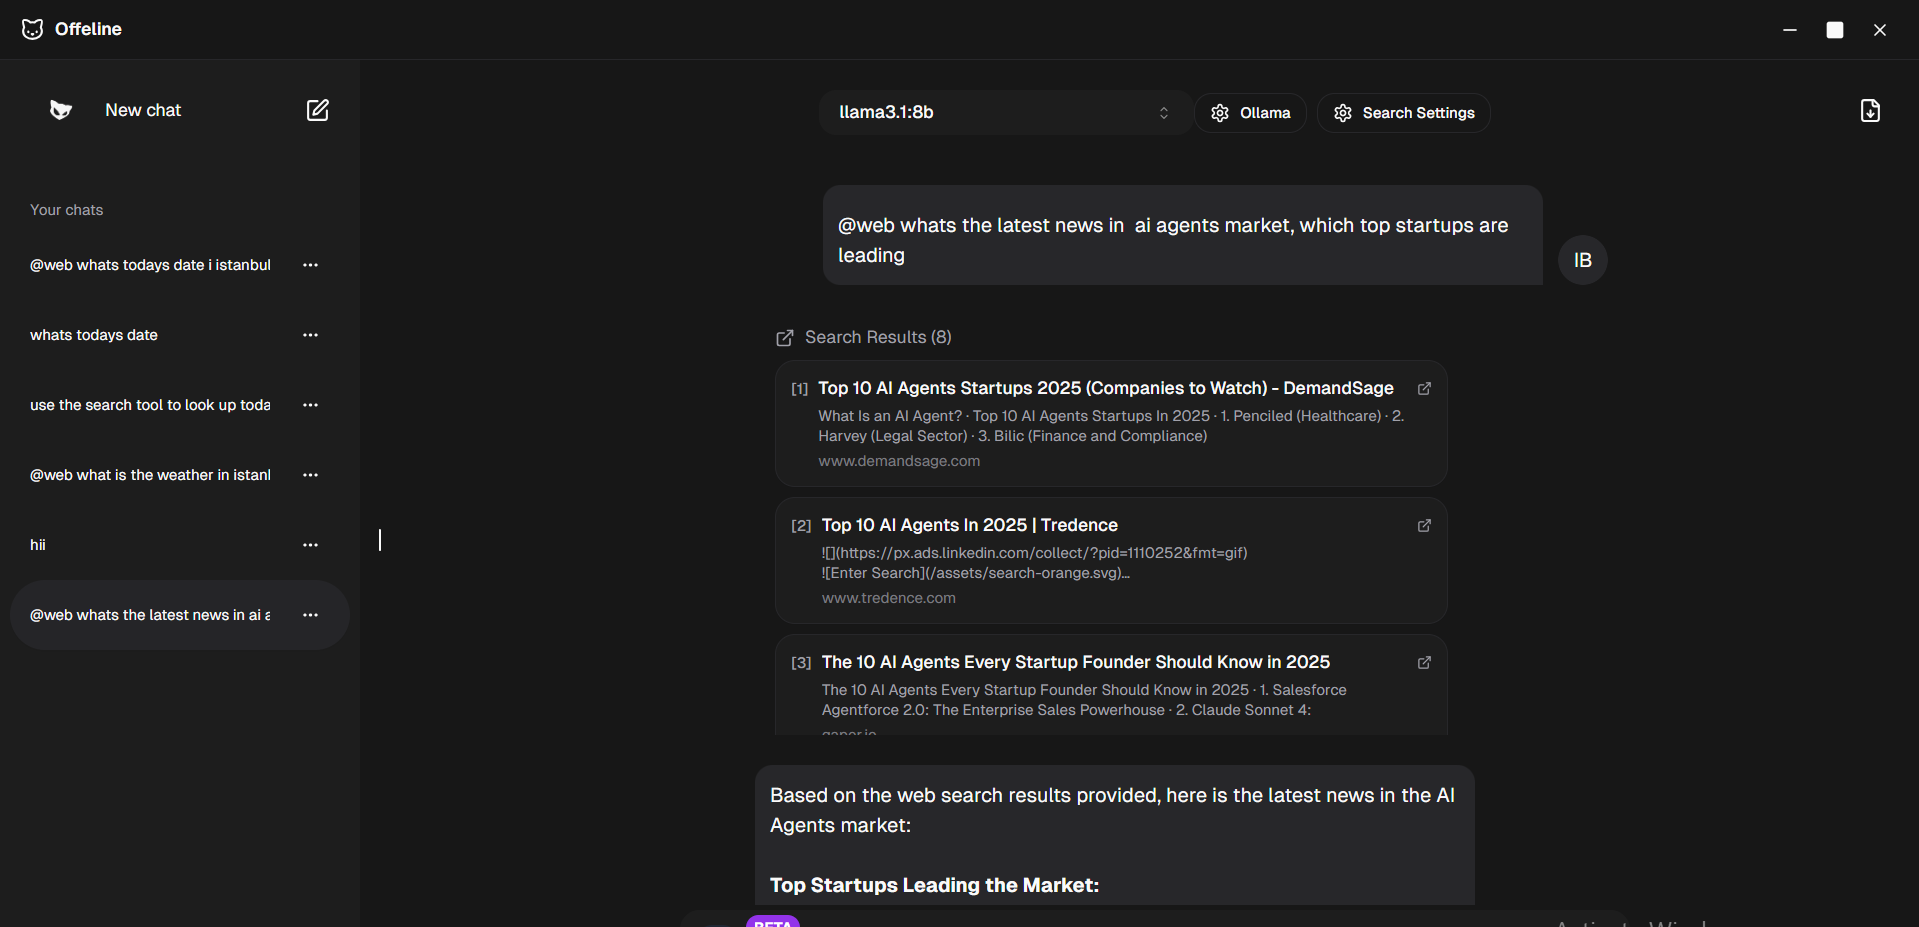Click the external link icon beside Search Results (8)
The width and height of the screenshot is (1919, 927).
(785, 338)
